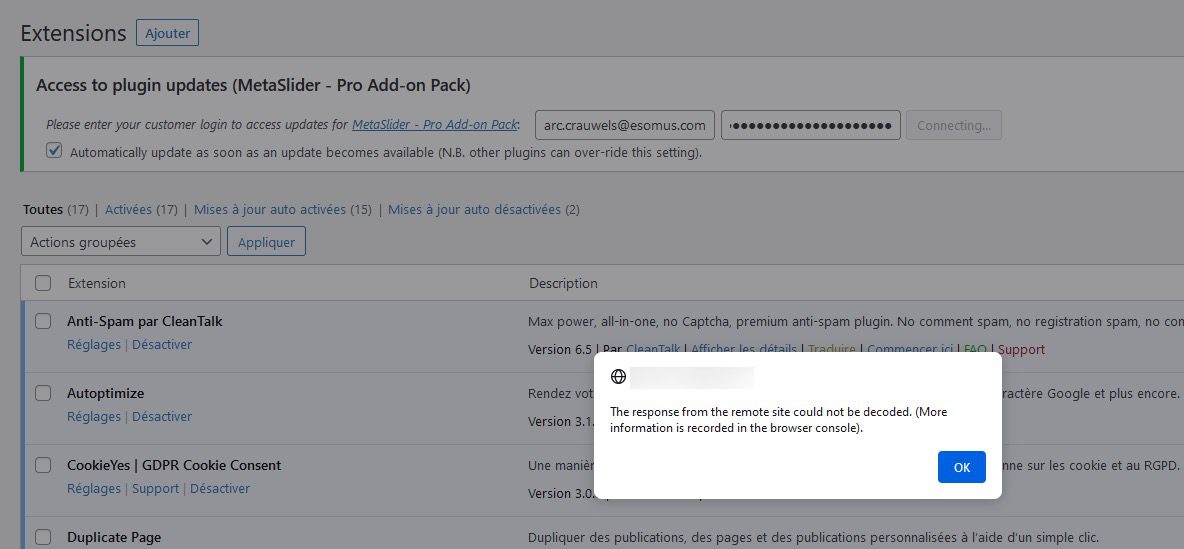1184x549 pixels.
Task: Filter by Mises à jour auto activées
Action: coord(270,210)
